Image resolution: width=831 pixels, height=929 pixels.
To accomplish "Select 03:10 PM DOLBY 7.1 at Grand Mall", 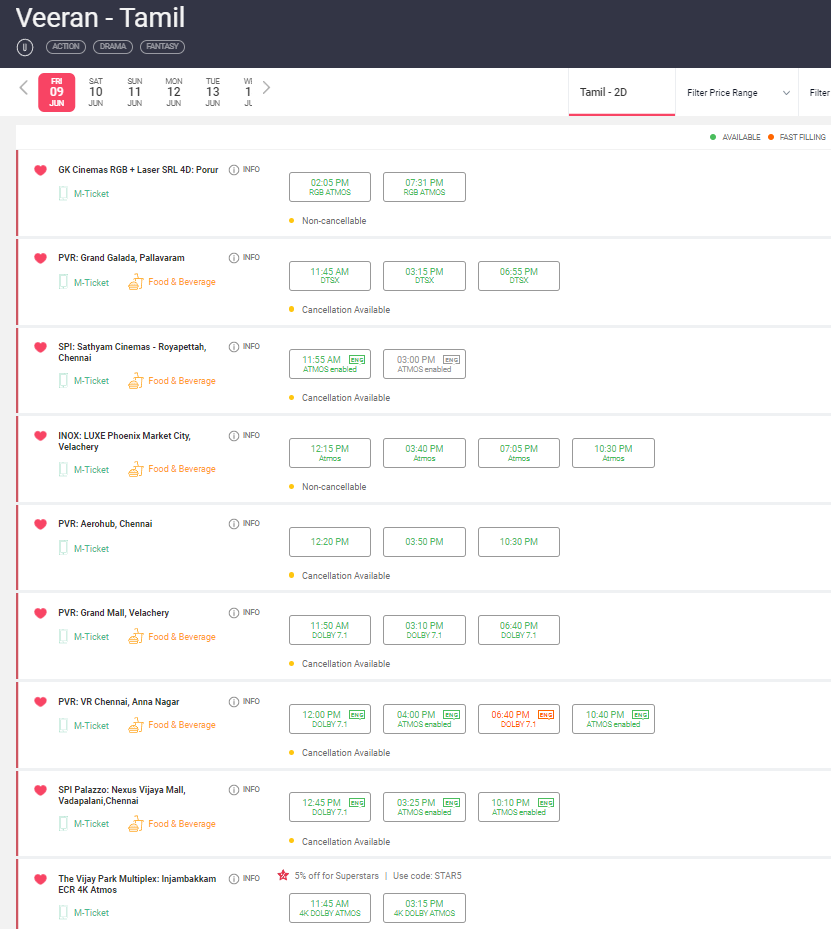I will point(424,630).
